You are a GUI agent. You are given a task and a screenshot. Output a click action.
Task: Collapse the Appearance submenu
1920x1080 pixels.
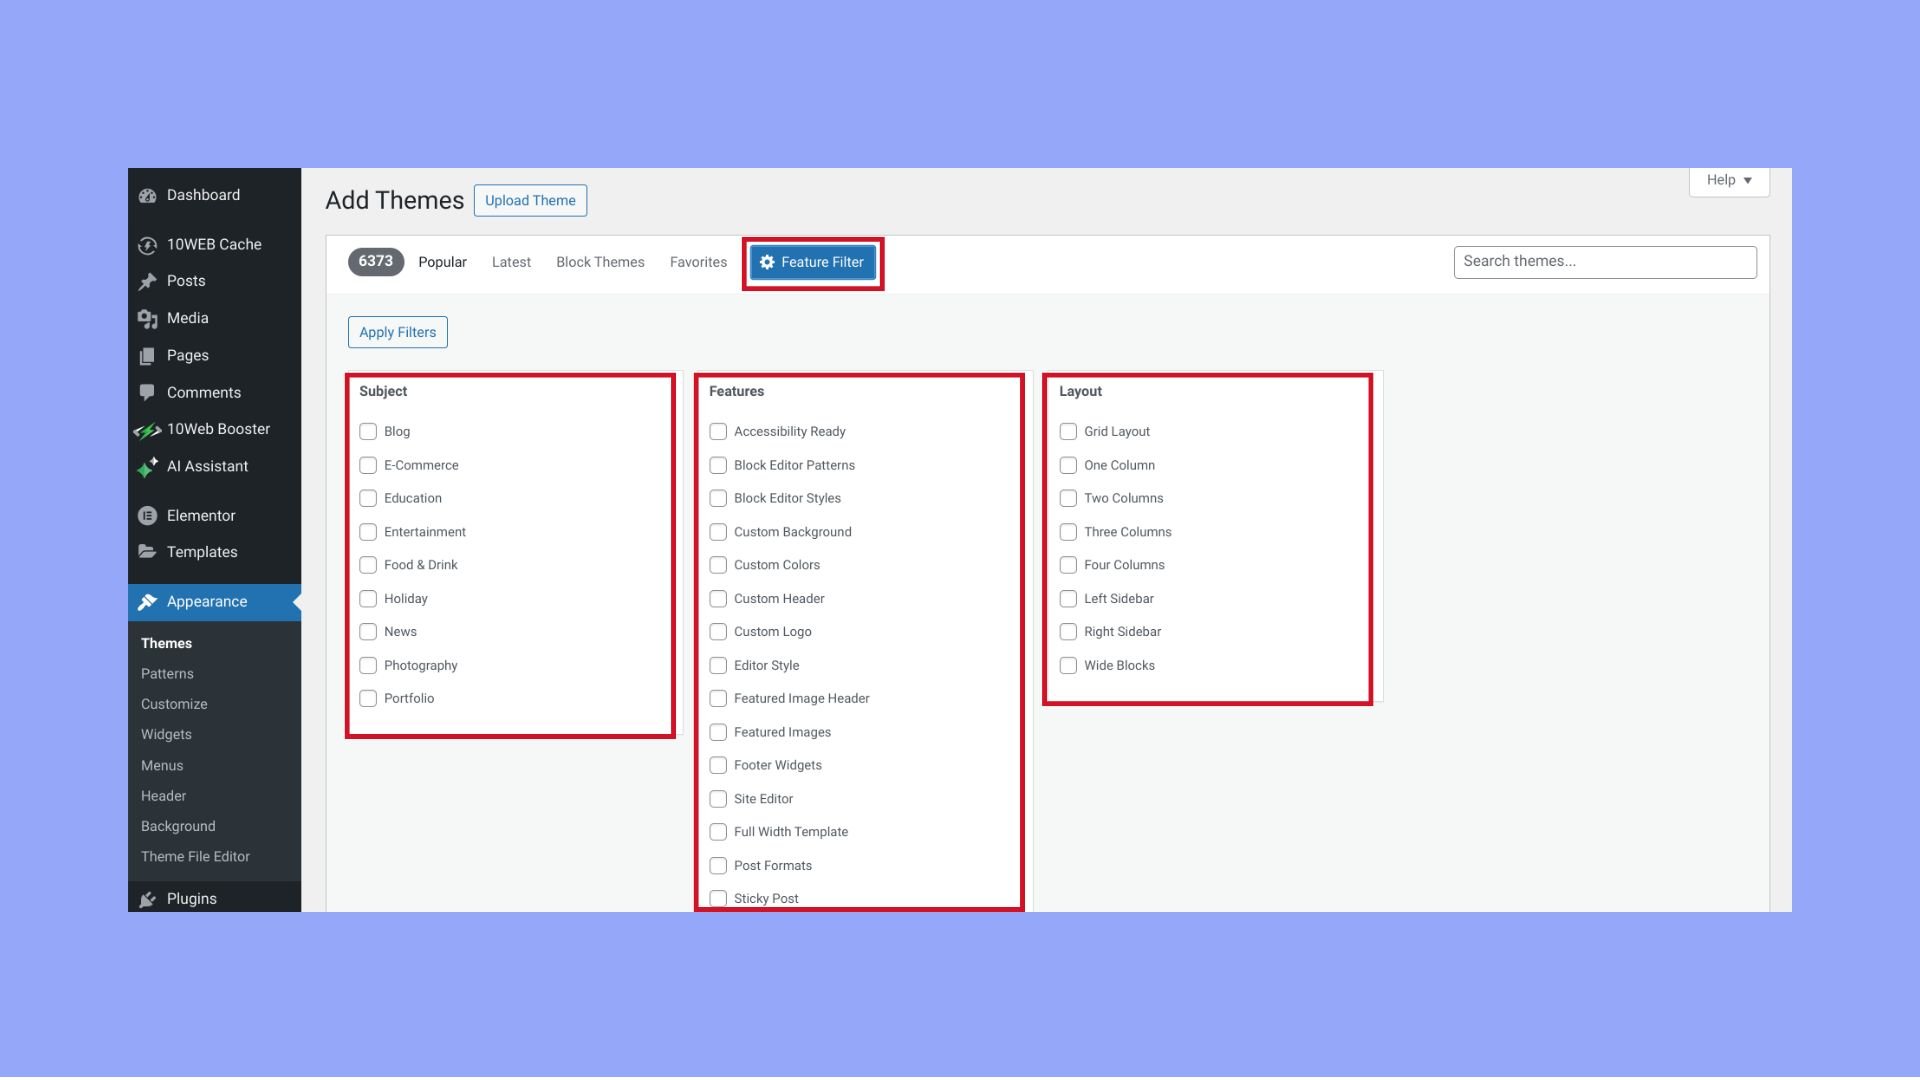pos(207,602)
